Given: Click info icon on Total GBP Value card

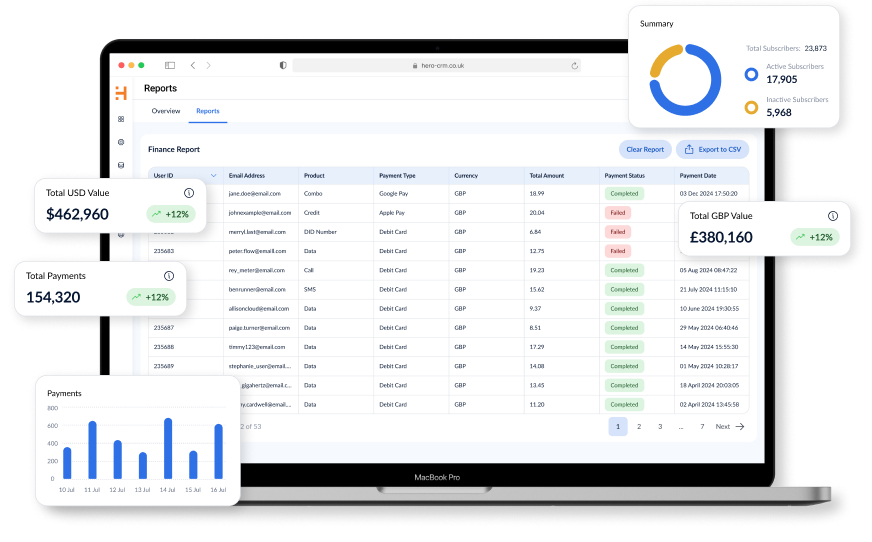Looking at the screenshot, I should (832, 216).
